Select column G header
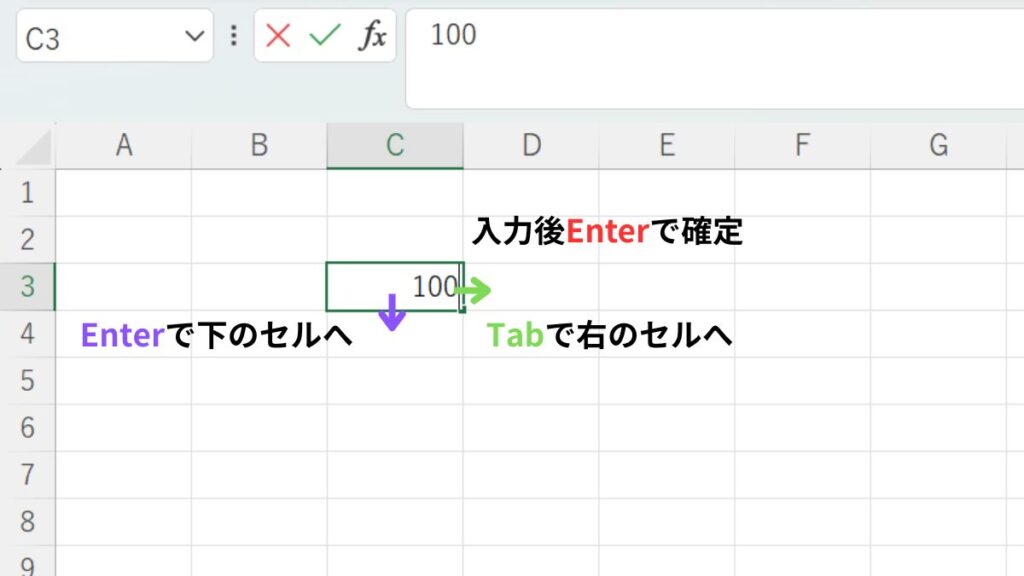 click(x=938, y=146)
